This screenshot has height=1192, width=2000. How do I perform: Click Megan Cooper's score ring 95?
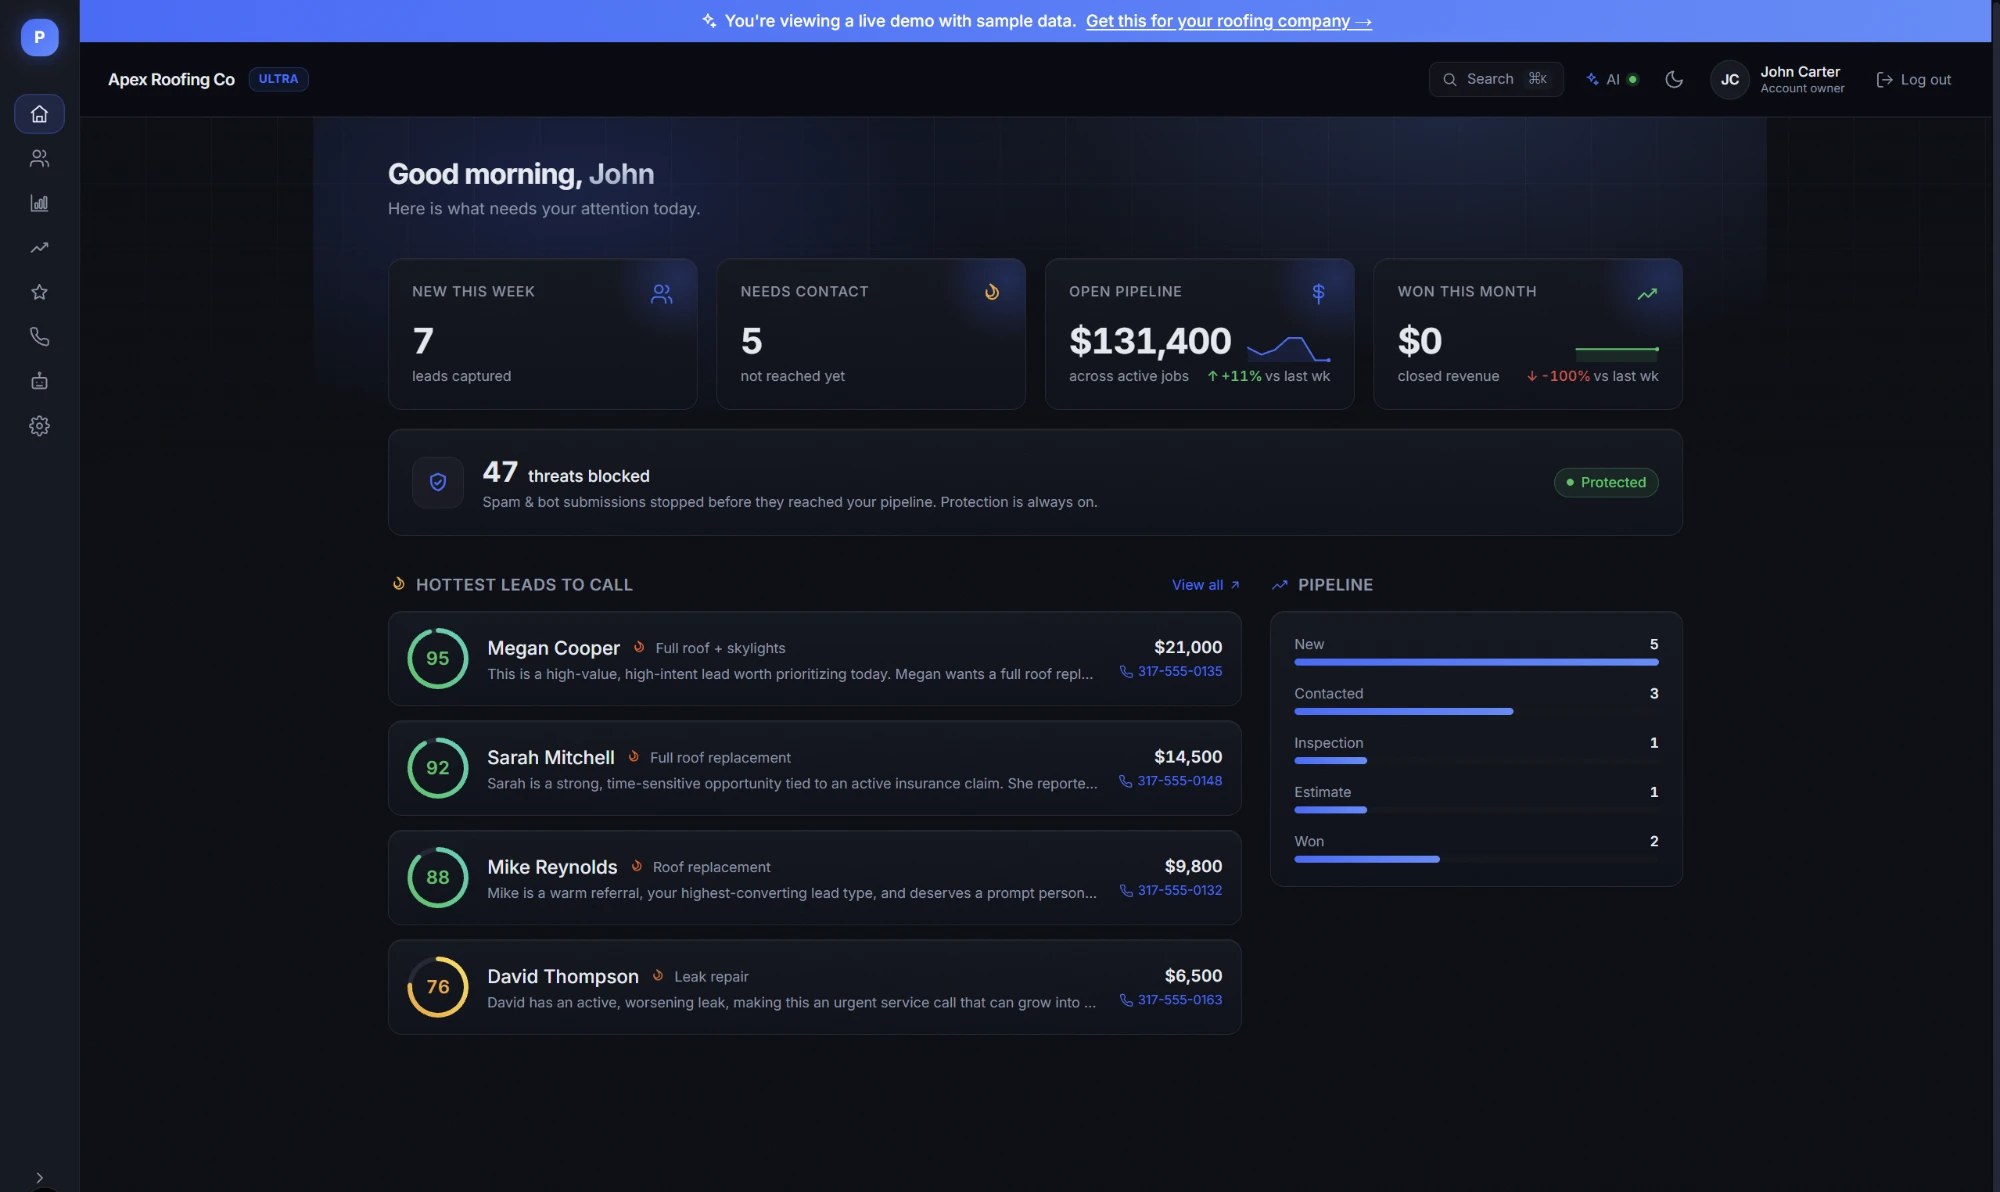438,658
